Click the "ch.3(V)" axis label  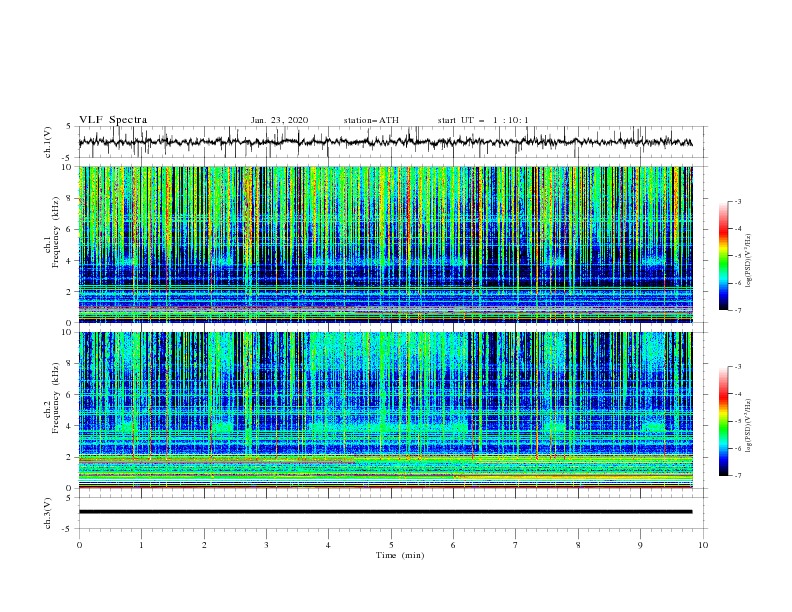pyautogui.click(x=48, y=514)
